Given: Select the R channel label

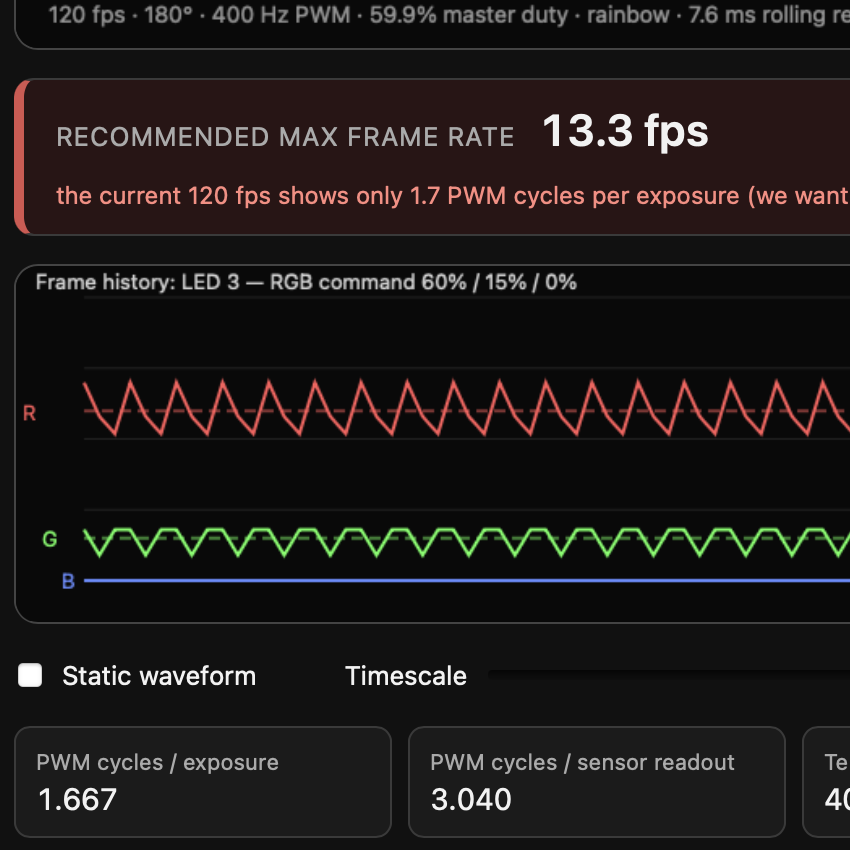Looking at the screenshot, I should coord(29,413).
